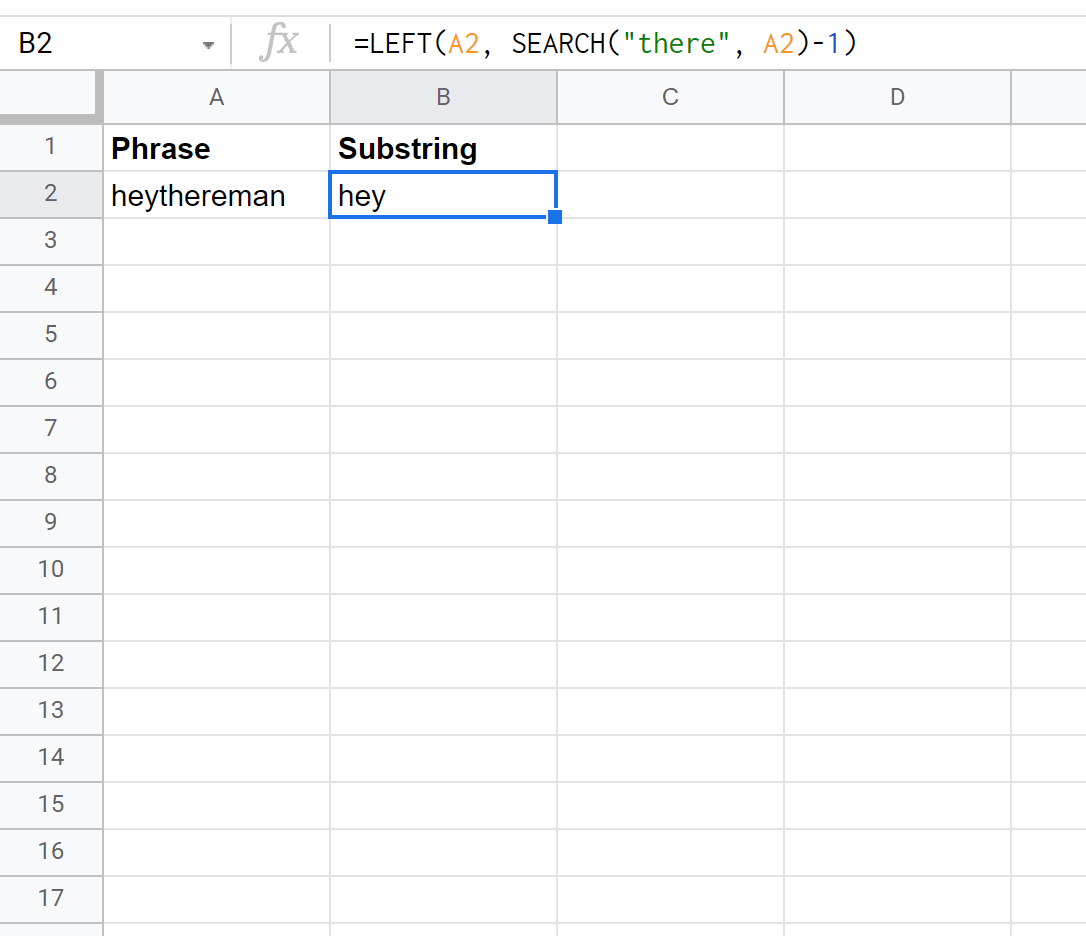Viewport: 1086px width, 936px height.
Task: Open the Name Box dropdown arrow
Action: (208, 45)
